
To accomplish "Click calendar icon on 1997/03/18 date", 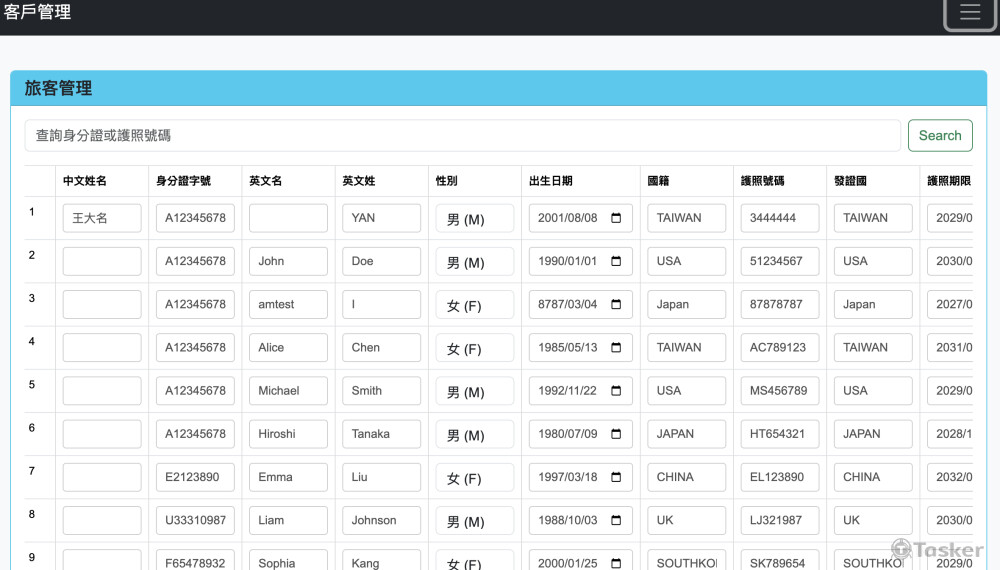I will [x=616, y=477].
